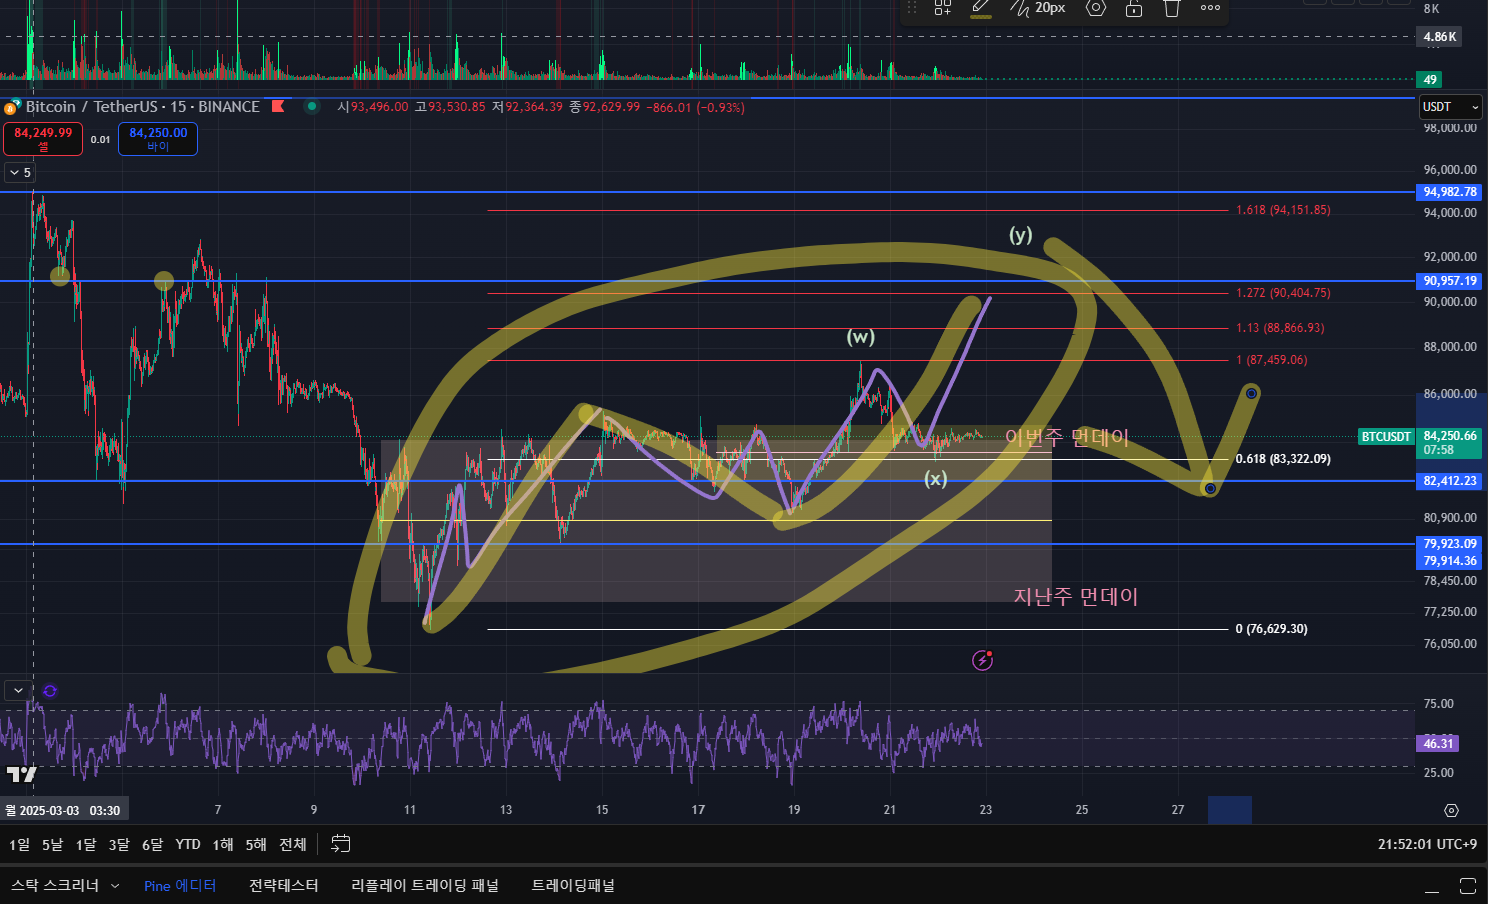Select the YTD time range
The height and width of the screenshot is (904, 1488).
(x=188, y=845)
